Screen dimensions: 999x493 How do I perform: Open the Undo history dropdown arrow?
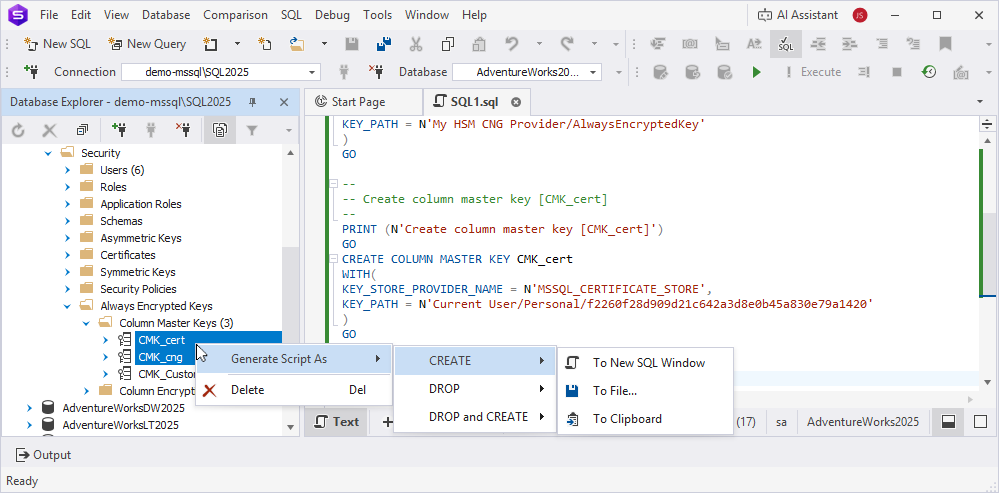[538, 44]
